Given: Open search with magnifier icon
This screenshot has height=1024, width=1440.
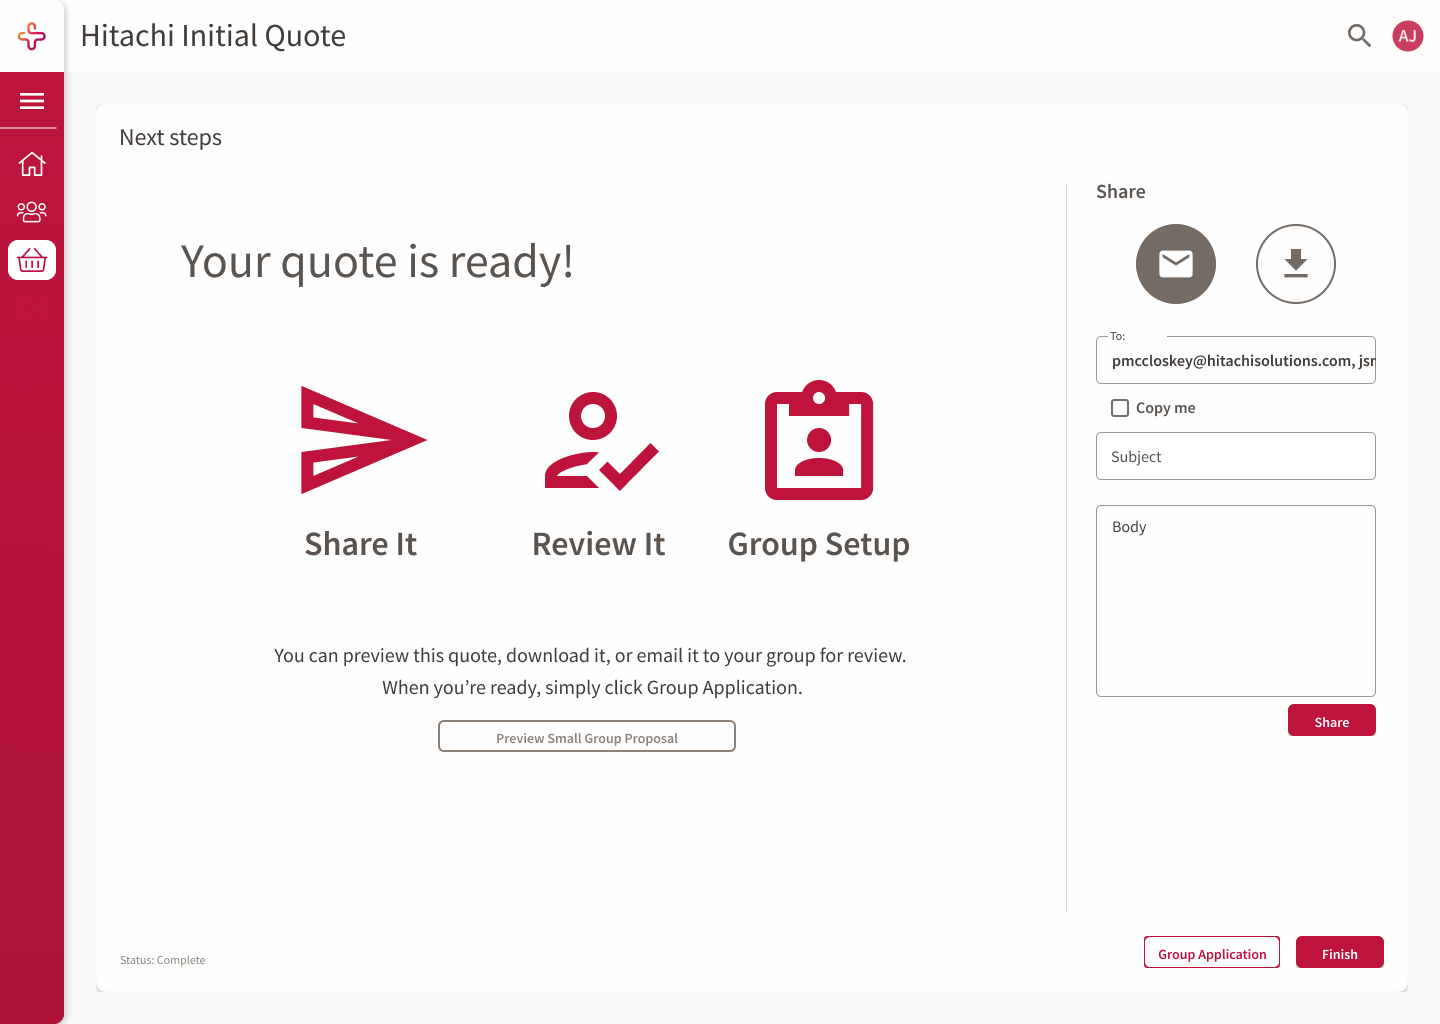Looking at the screenshot, I should tap(1359, 36).
